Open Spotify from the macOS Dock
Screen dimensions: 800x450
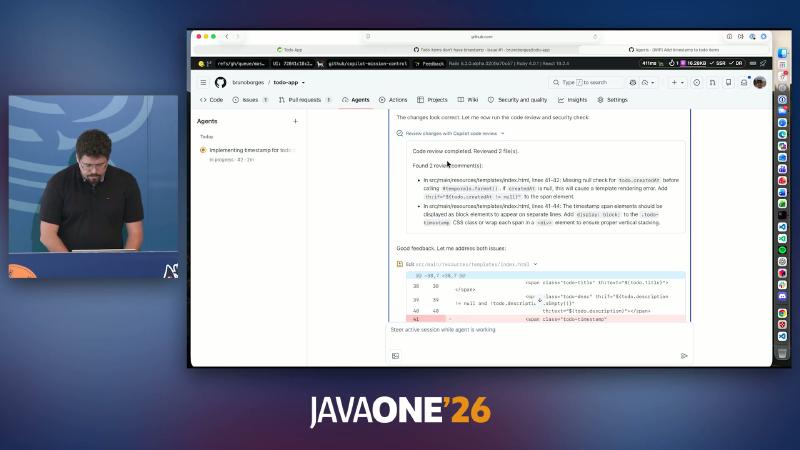point(782,250)
